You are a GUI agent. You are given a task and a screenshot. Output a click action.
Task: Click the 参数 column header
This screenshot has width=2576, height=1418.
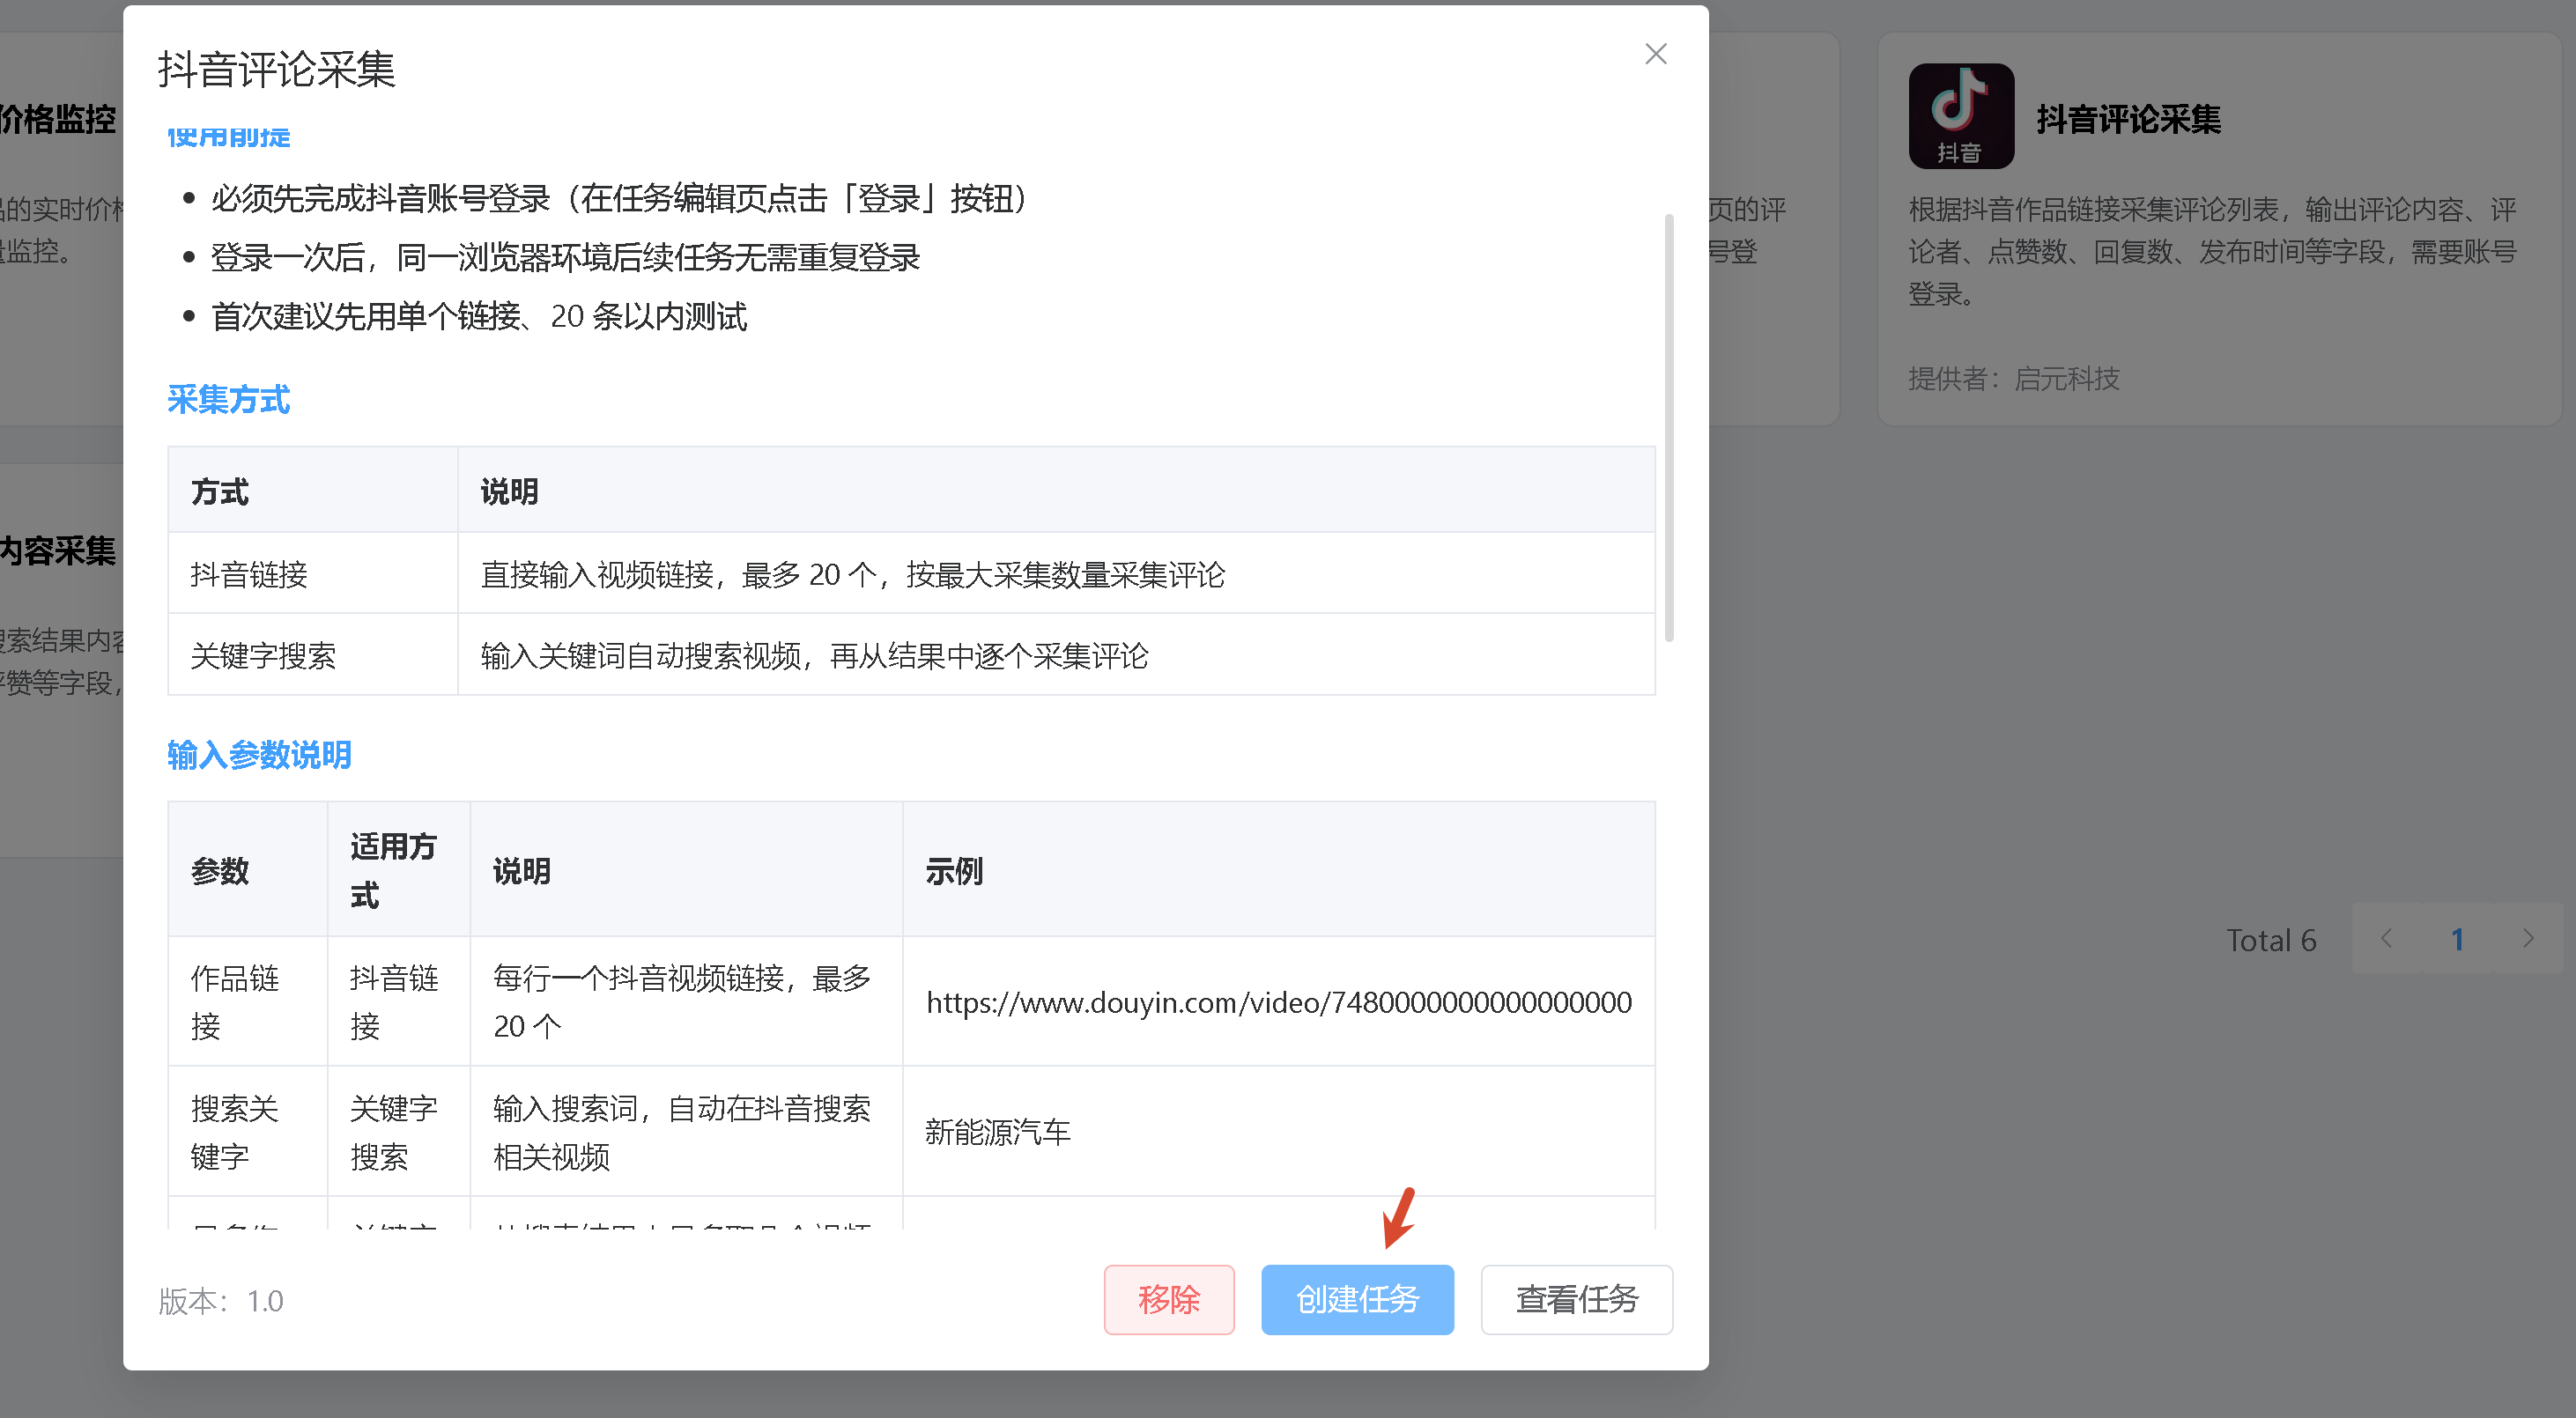coord(248,870)
